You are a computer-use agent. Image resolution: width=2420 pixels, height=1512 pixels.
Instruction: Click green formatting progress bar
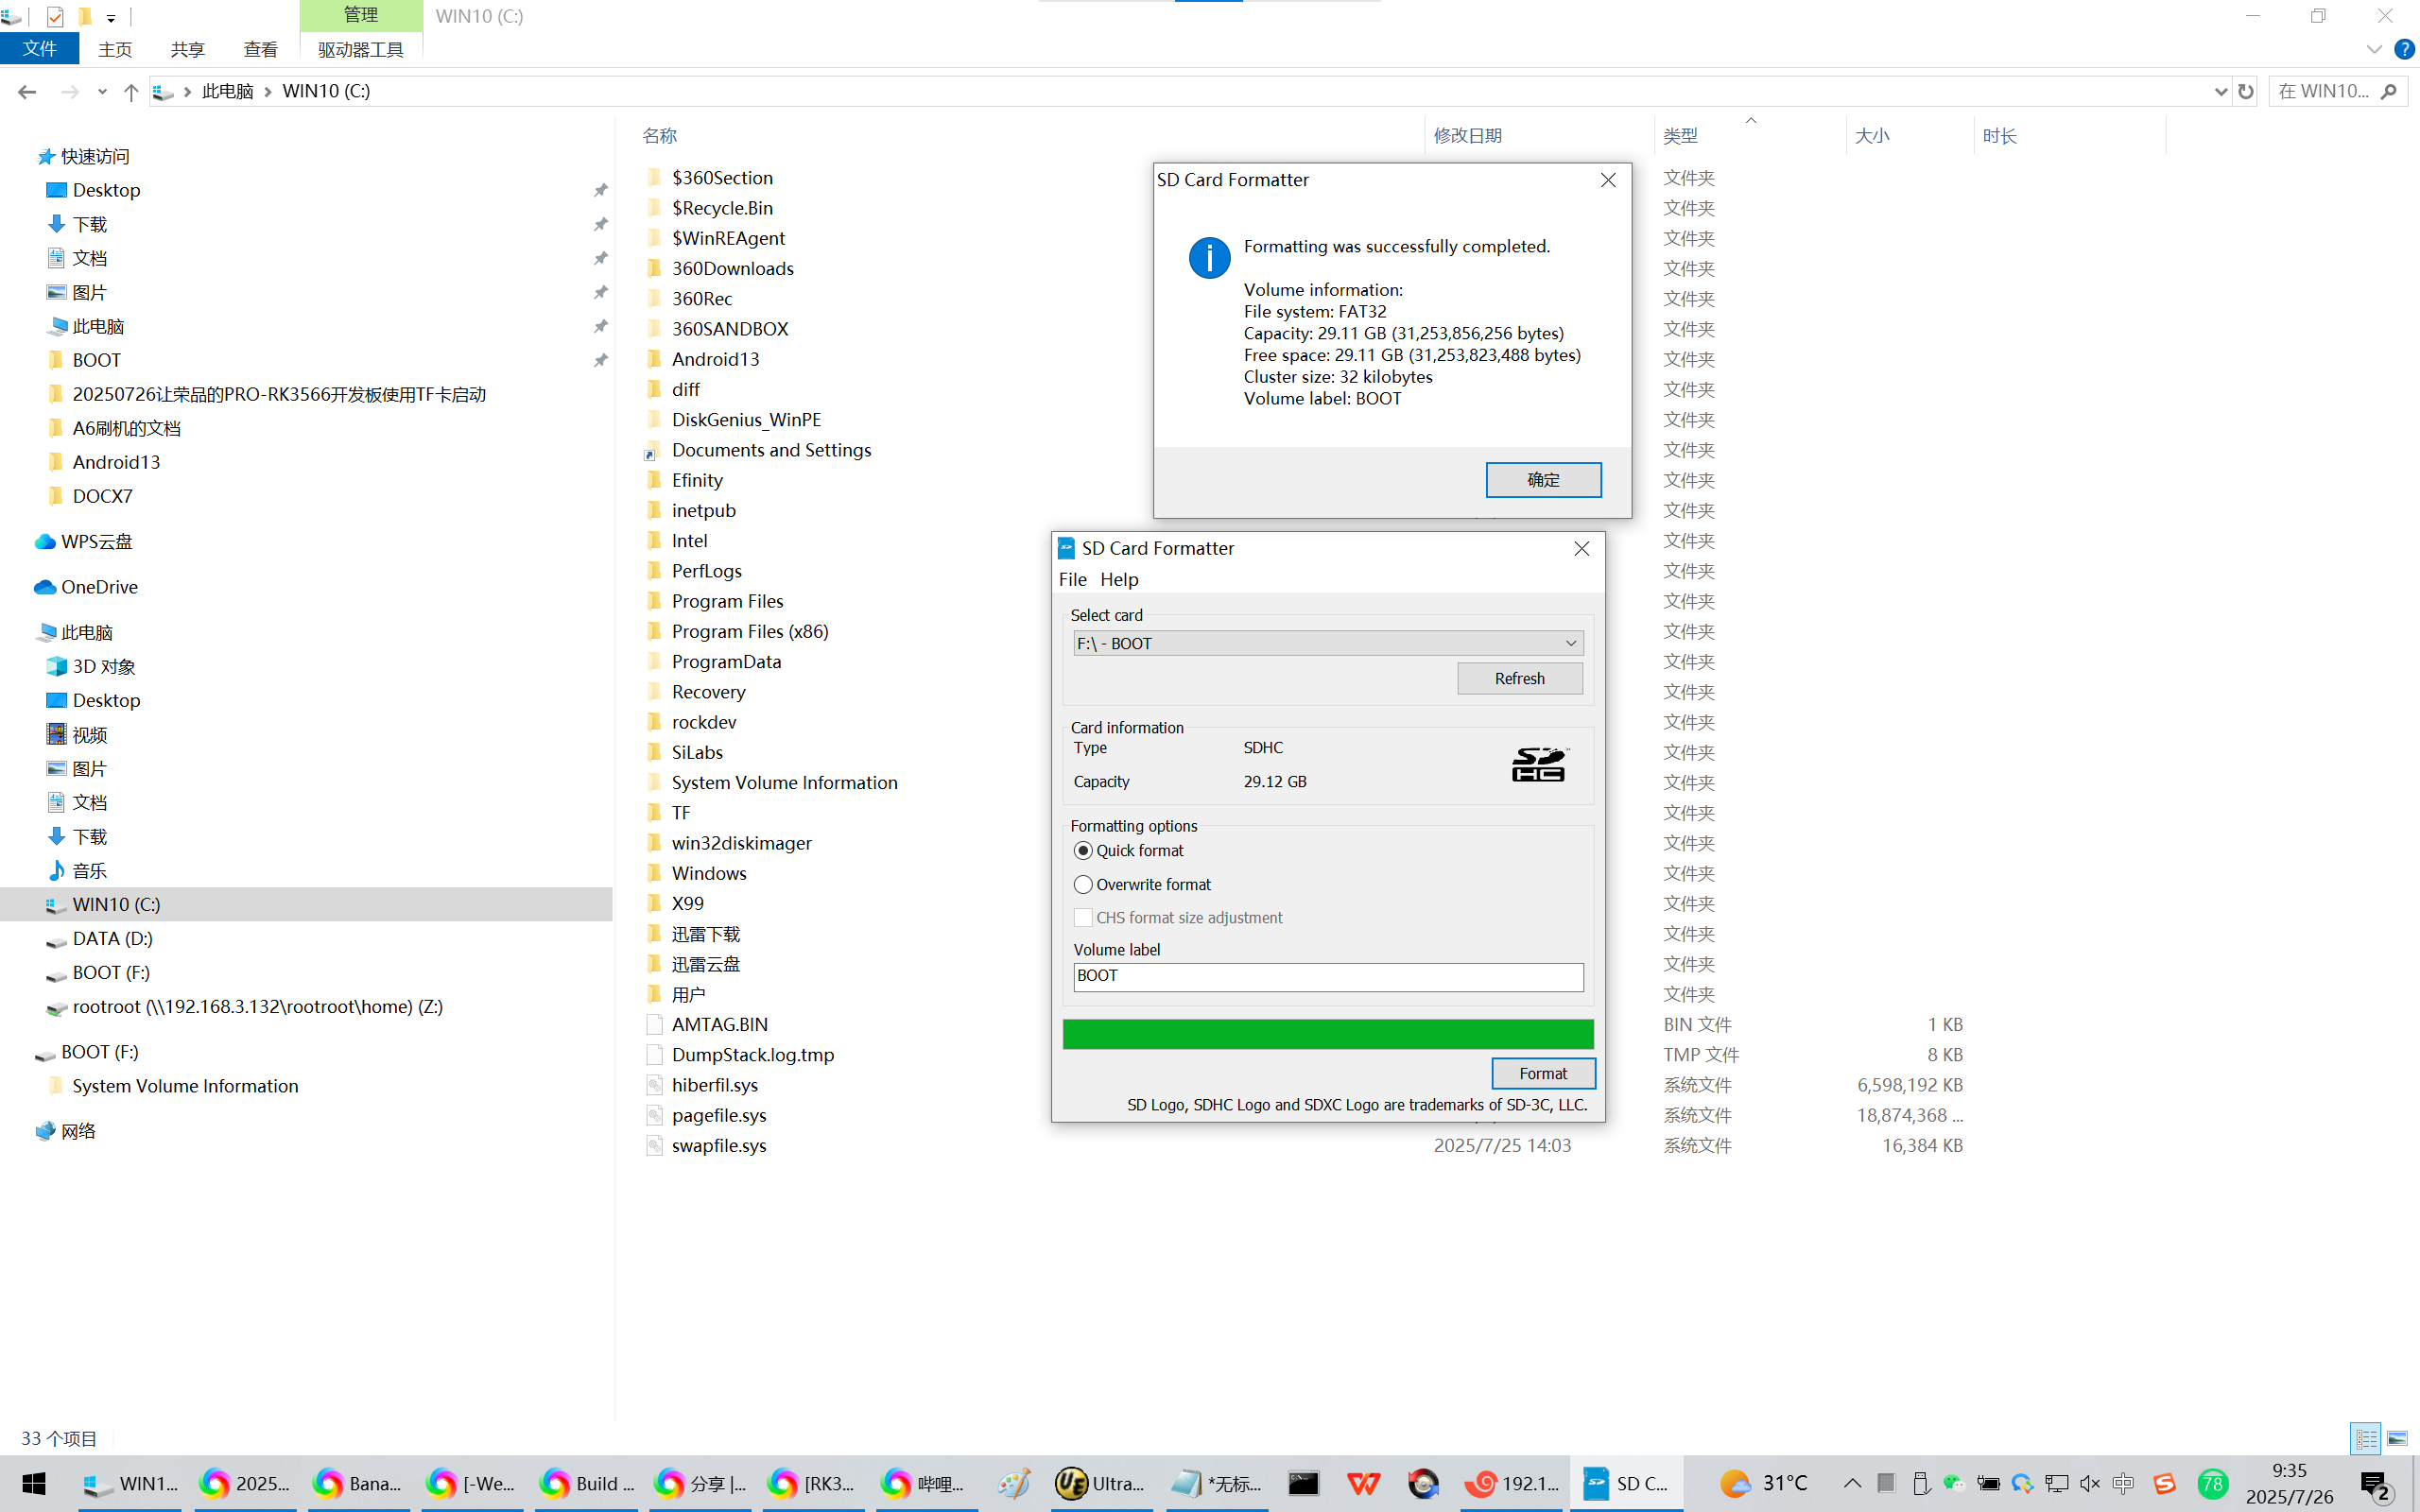[1328, 1033]
